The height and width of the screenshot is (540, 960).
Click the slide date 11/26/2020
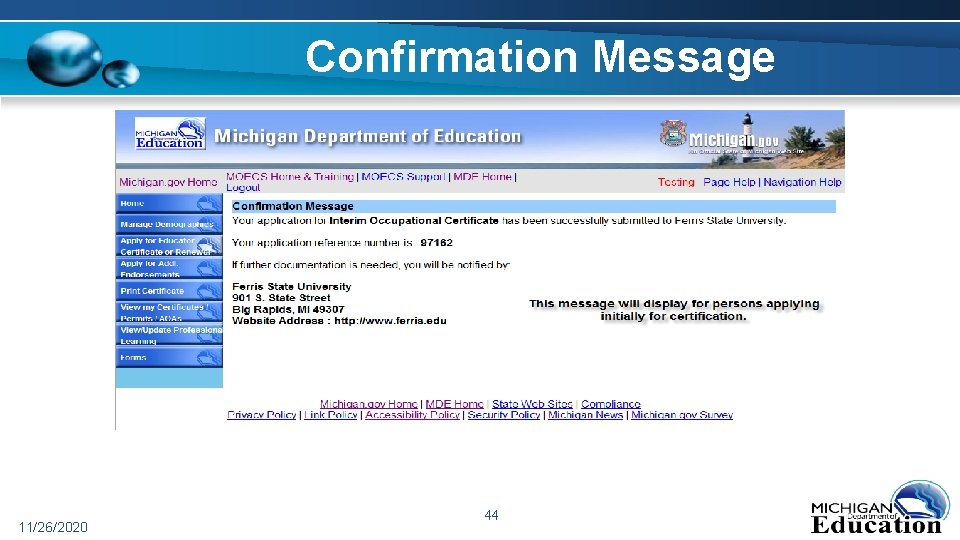coord(53,527)
